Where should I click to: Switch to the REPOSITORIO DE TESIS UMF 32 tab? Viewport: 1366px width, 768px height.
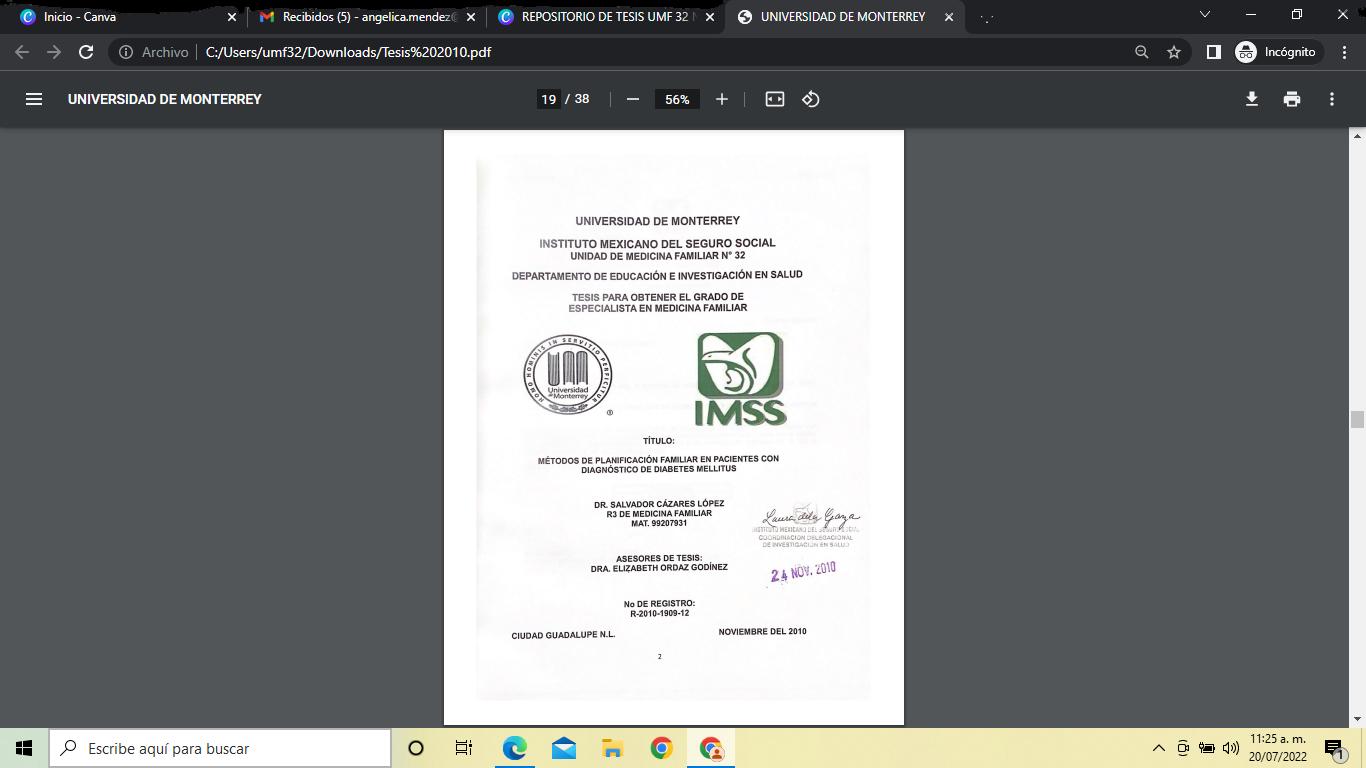pyautogui.click(x=605, y=17)
